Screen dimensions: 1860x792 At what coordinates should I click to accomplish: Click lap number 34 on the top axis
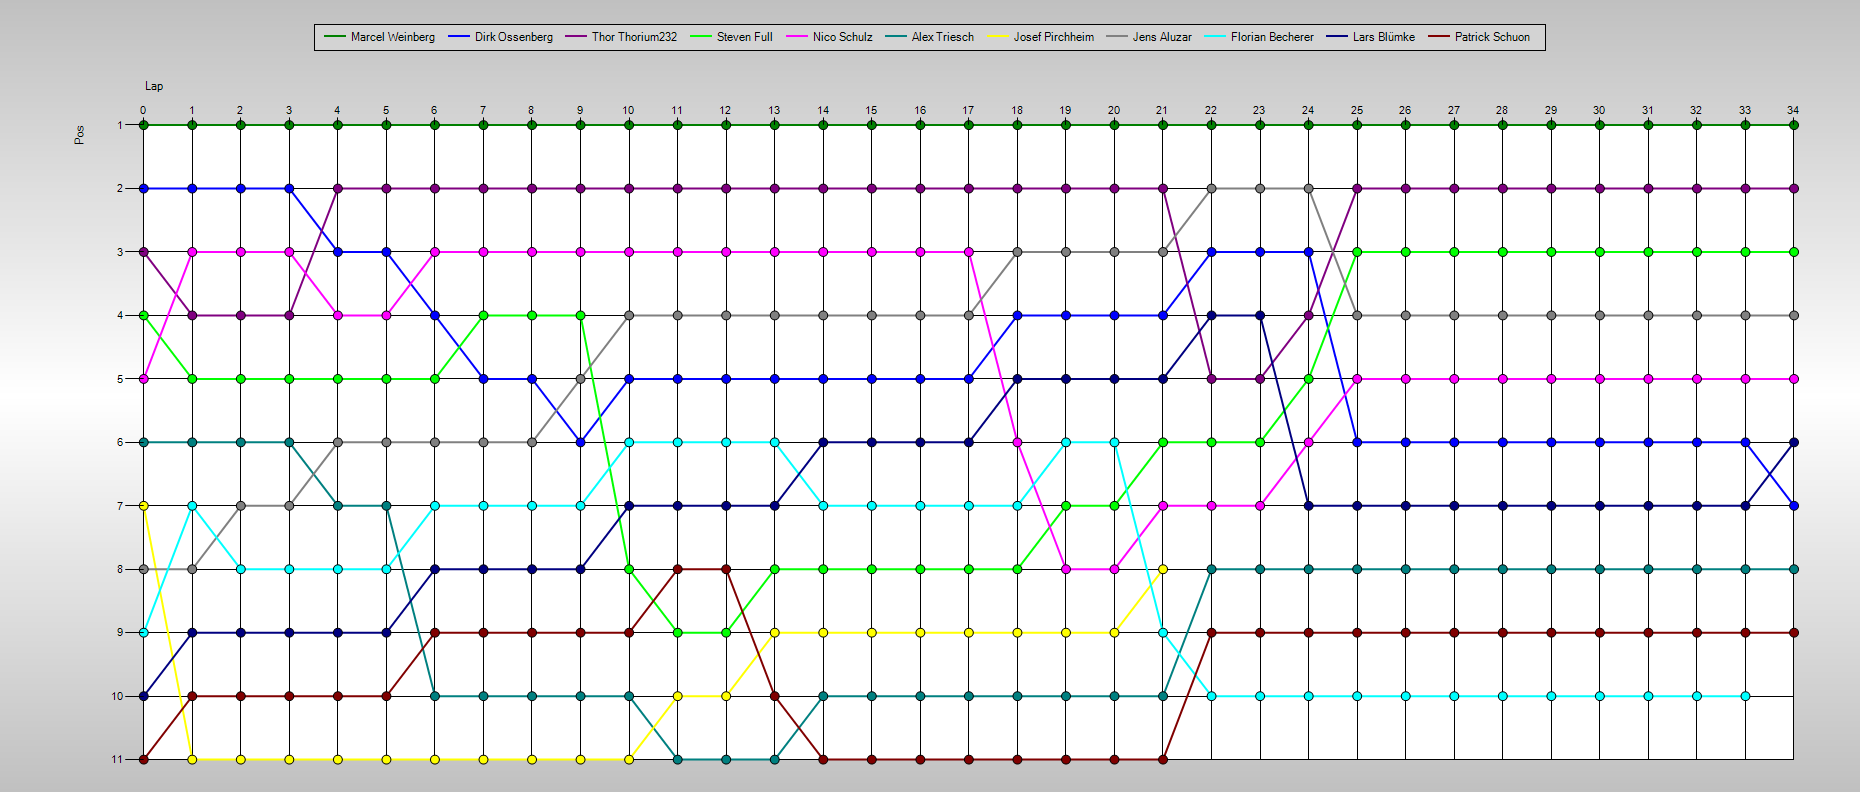point(1793,110)
